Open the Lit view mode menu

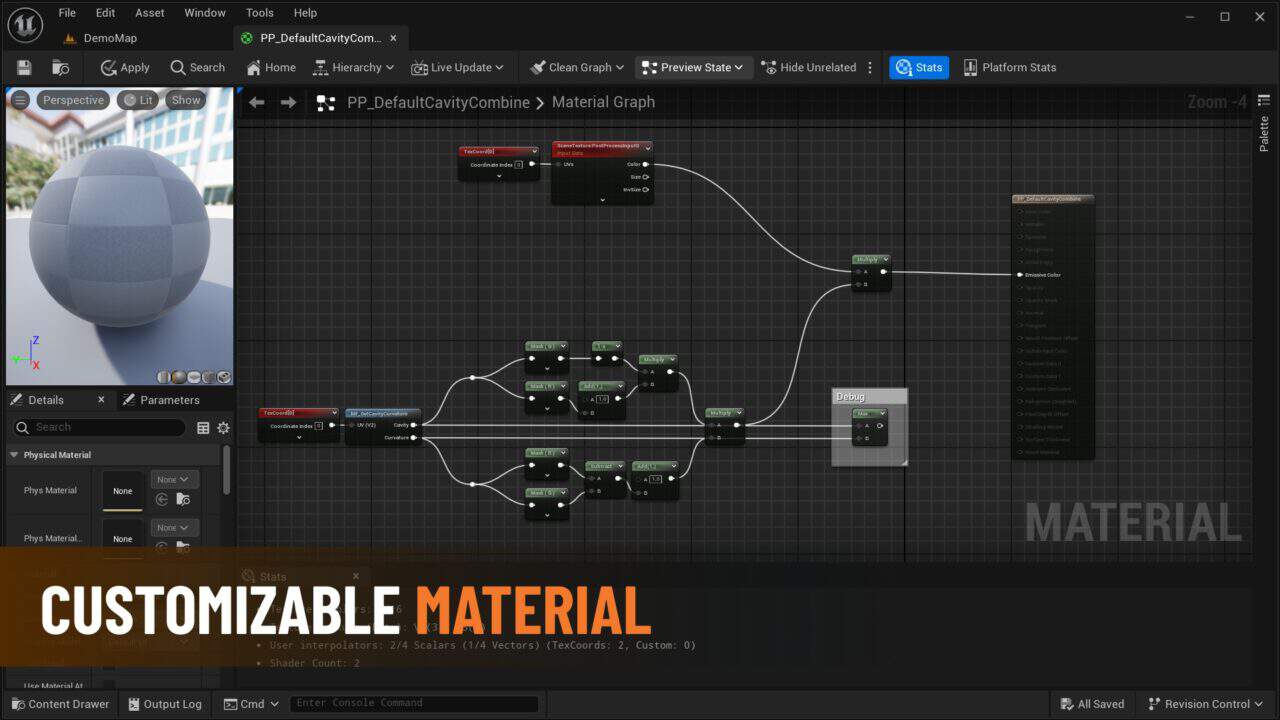(x=137, y=100)
